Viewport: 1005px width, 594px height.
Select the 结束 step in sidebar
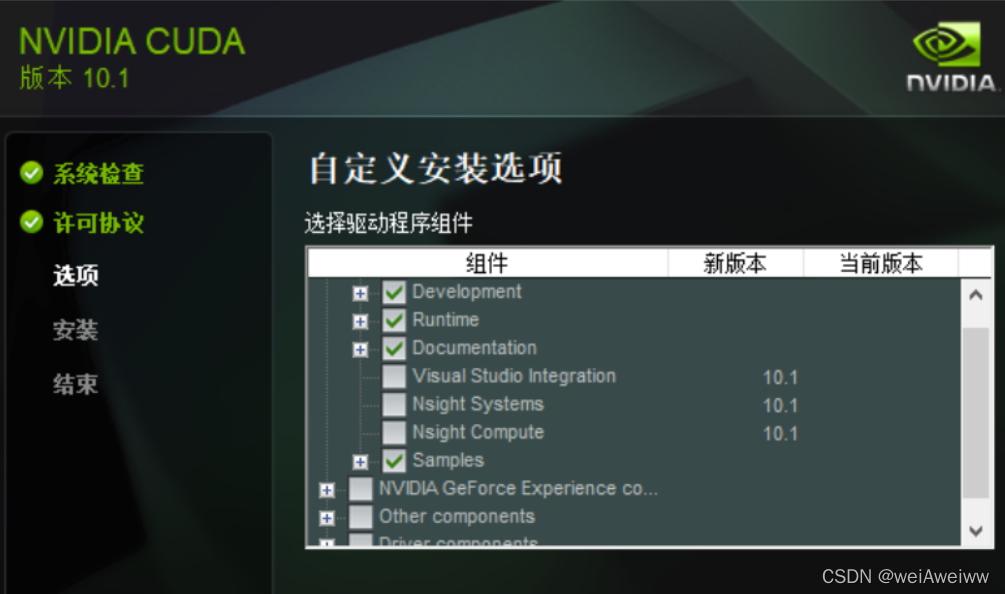point(76,384)
